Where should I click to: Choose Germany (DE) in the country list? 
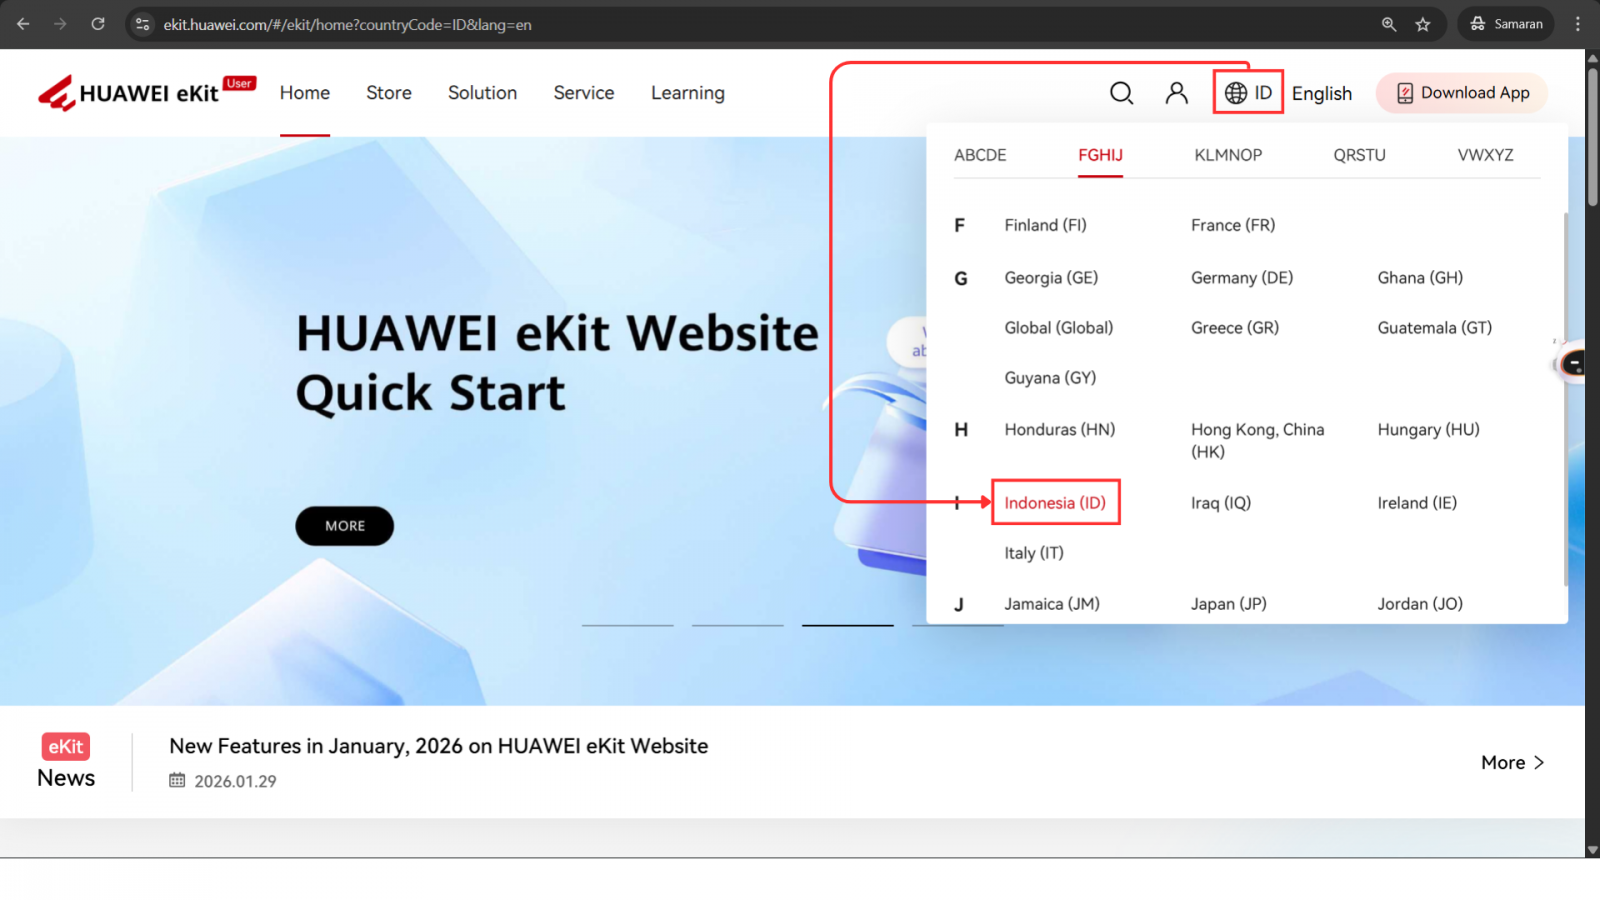click(1241, 278)
